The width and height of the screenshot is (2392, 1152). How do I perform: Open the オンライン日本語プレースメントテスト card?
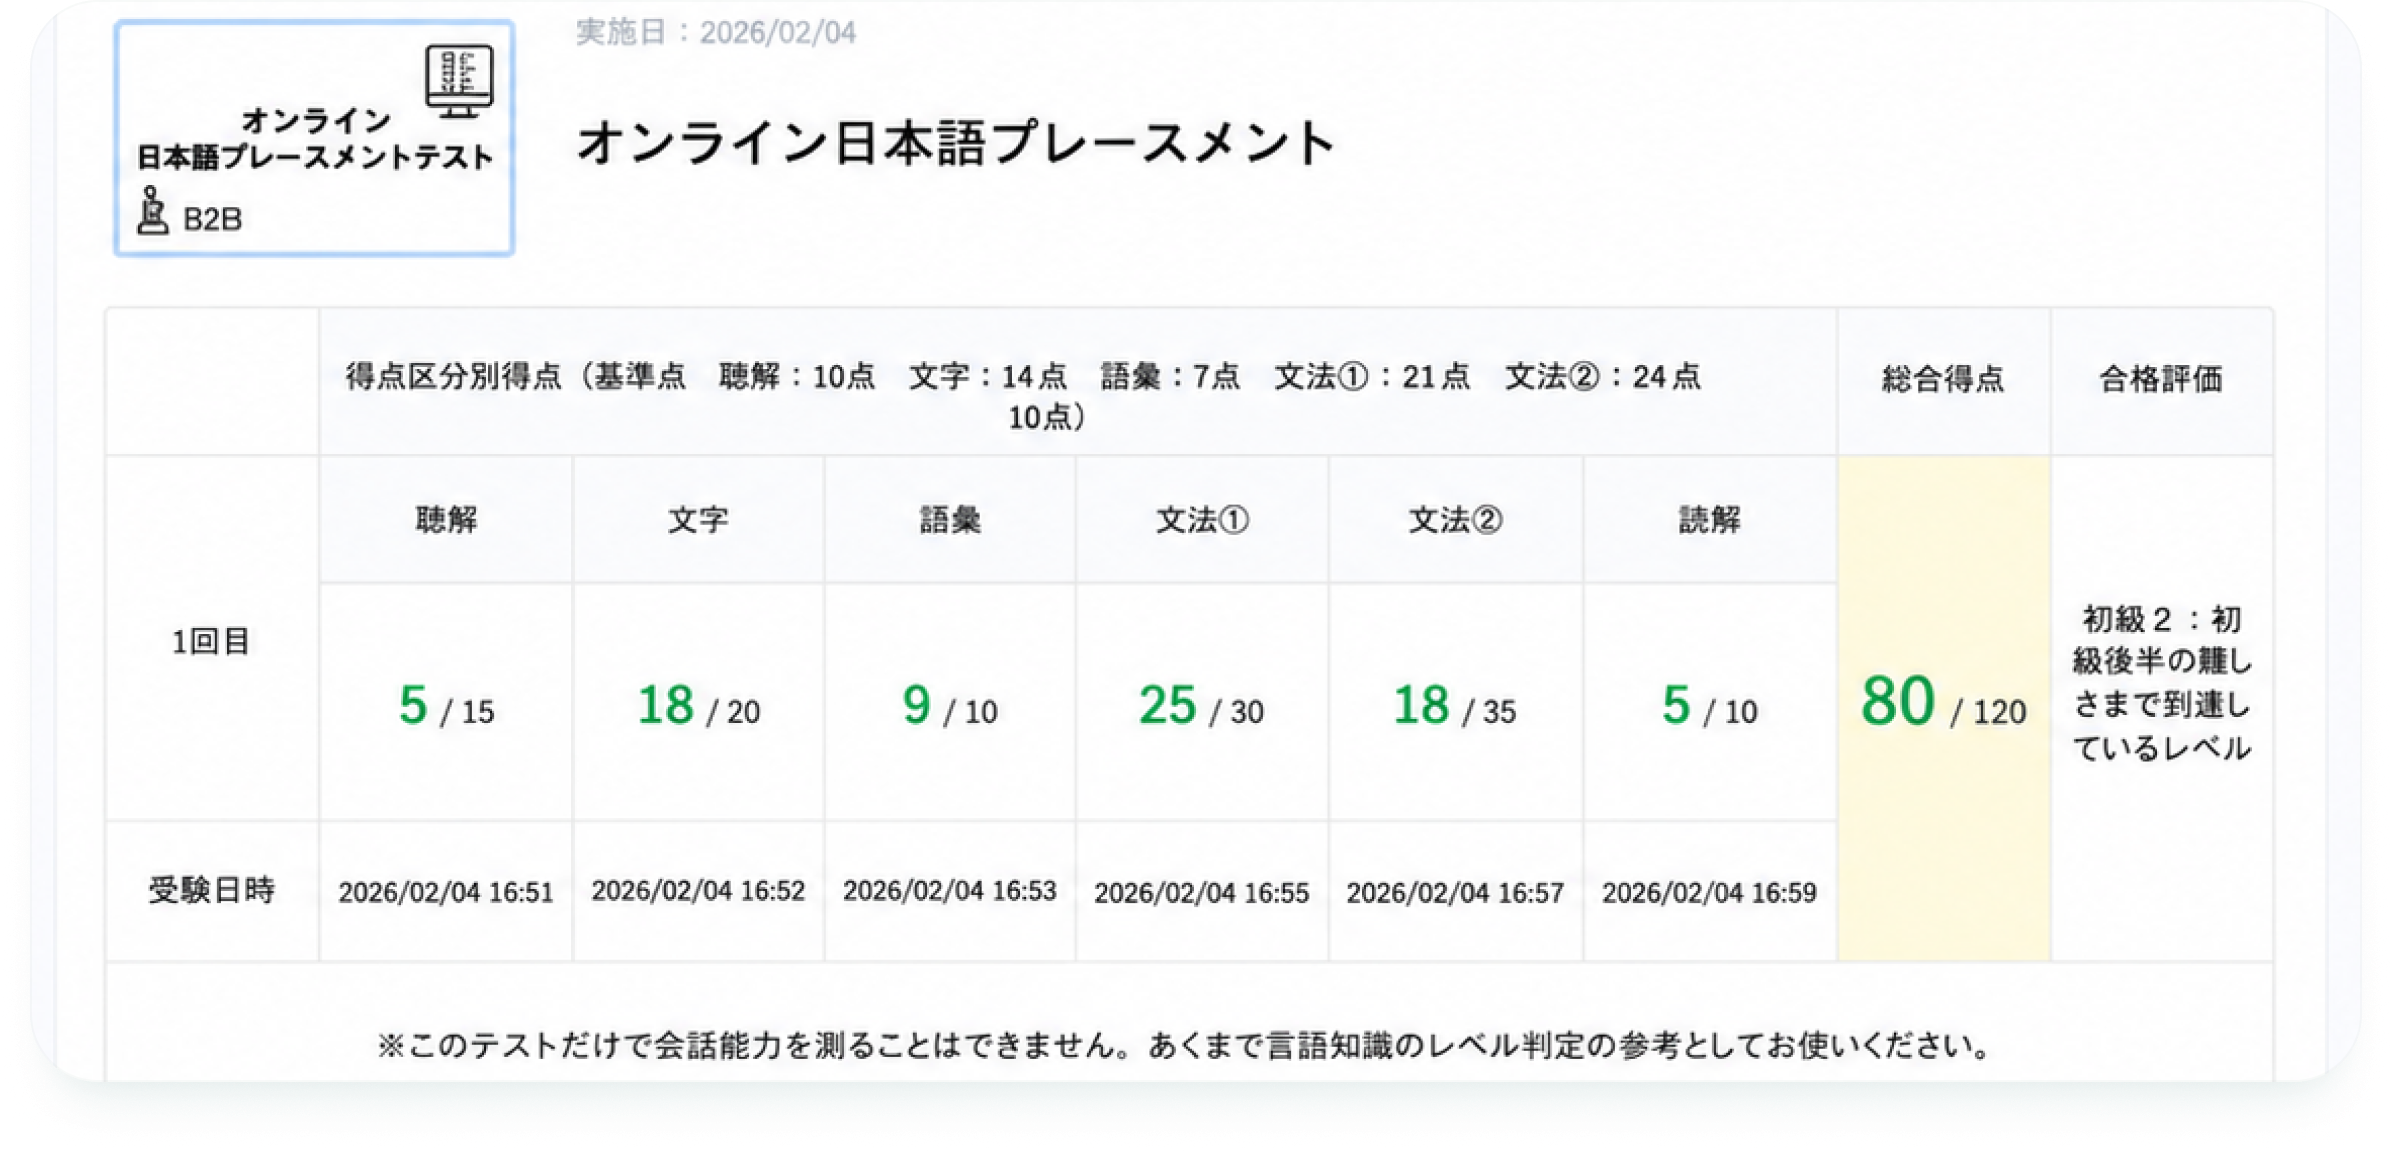(x=314, y=138)
